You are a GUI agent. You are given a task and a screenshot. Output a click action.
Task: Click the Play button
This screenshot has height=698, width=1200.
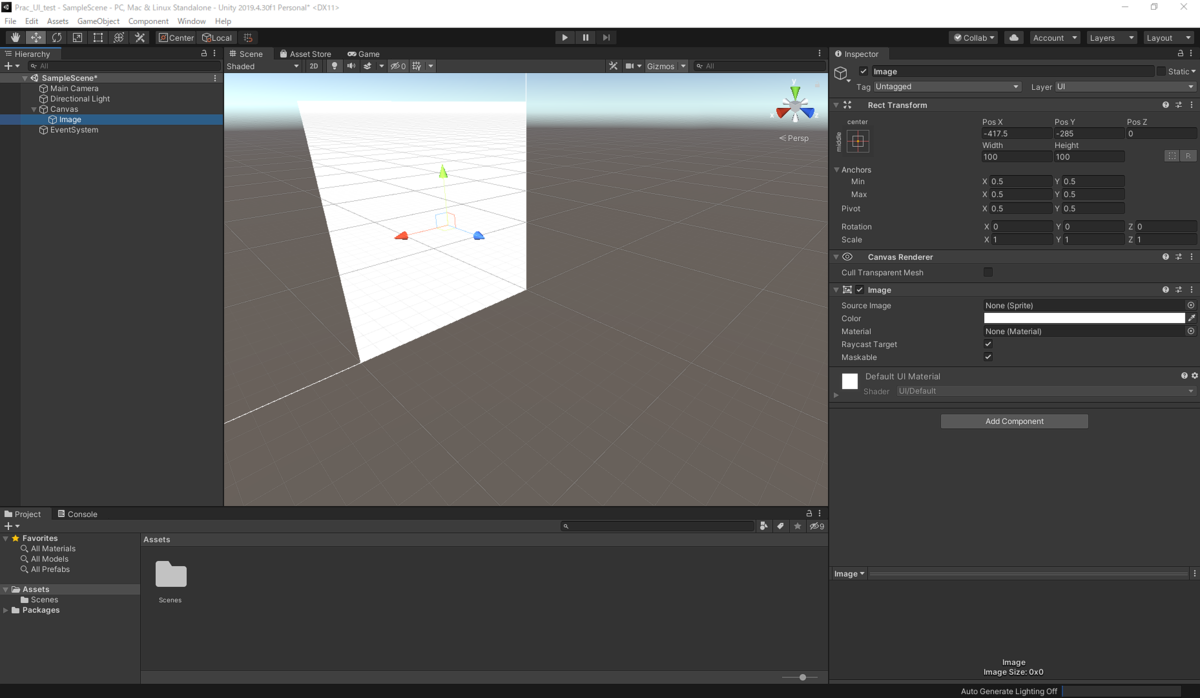click(565, 37)
